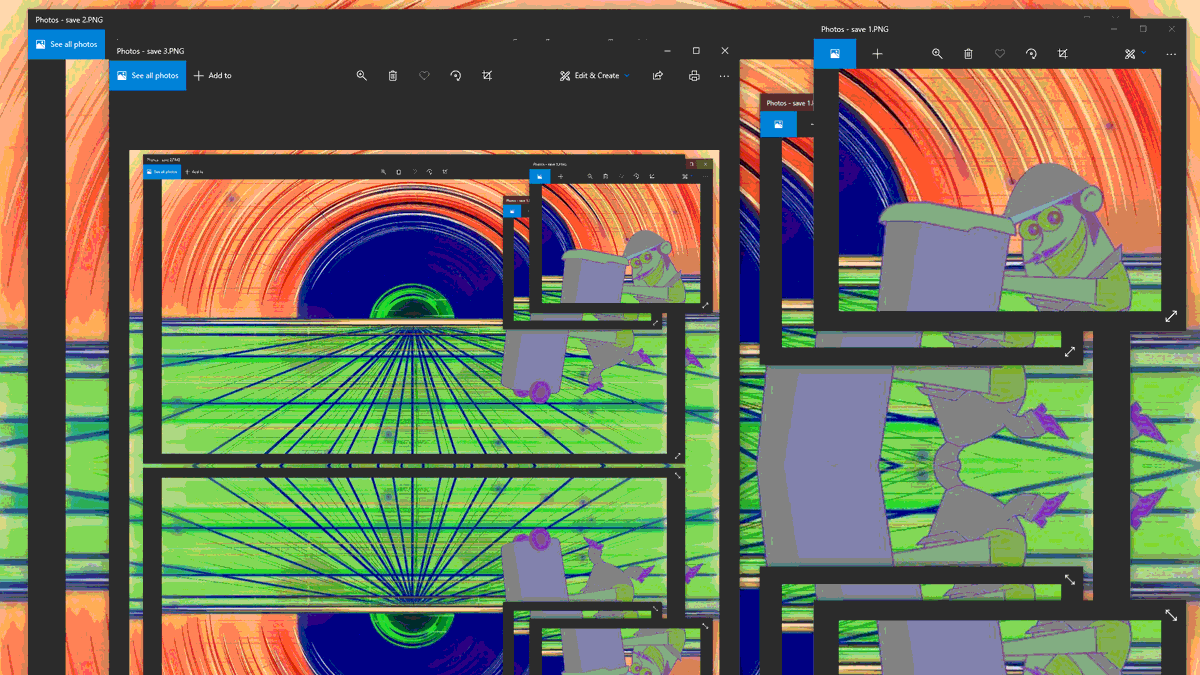1200x675 pixels.
Task: Click the 'Photos - save 2.PNG' title text
Action: pyautogui.click(x=69, y=20)
